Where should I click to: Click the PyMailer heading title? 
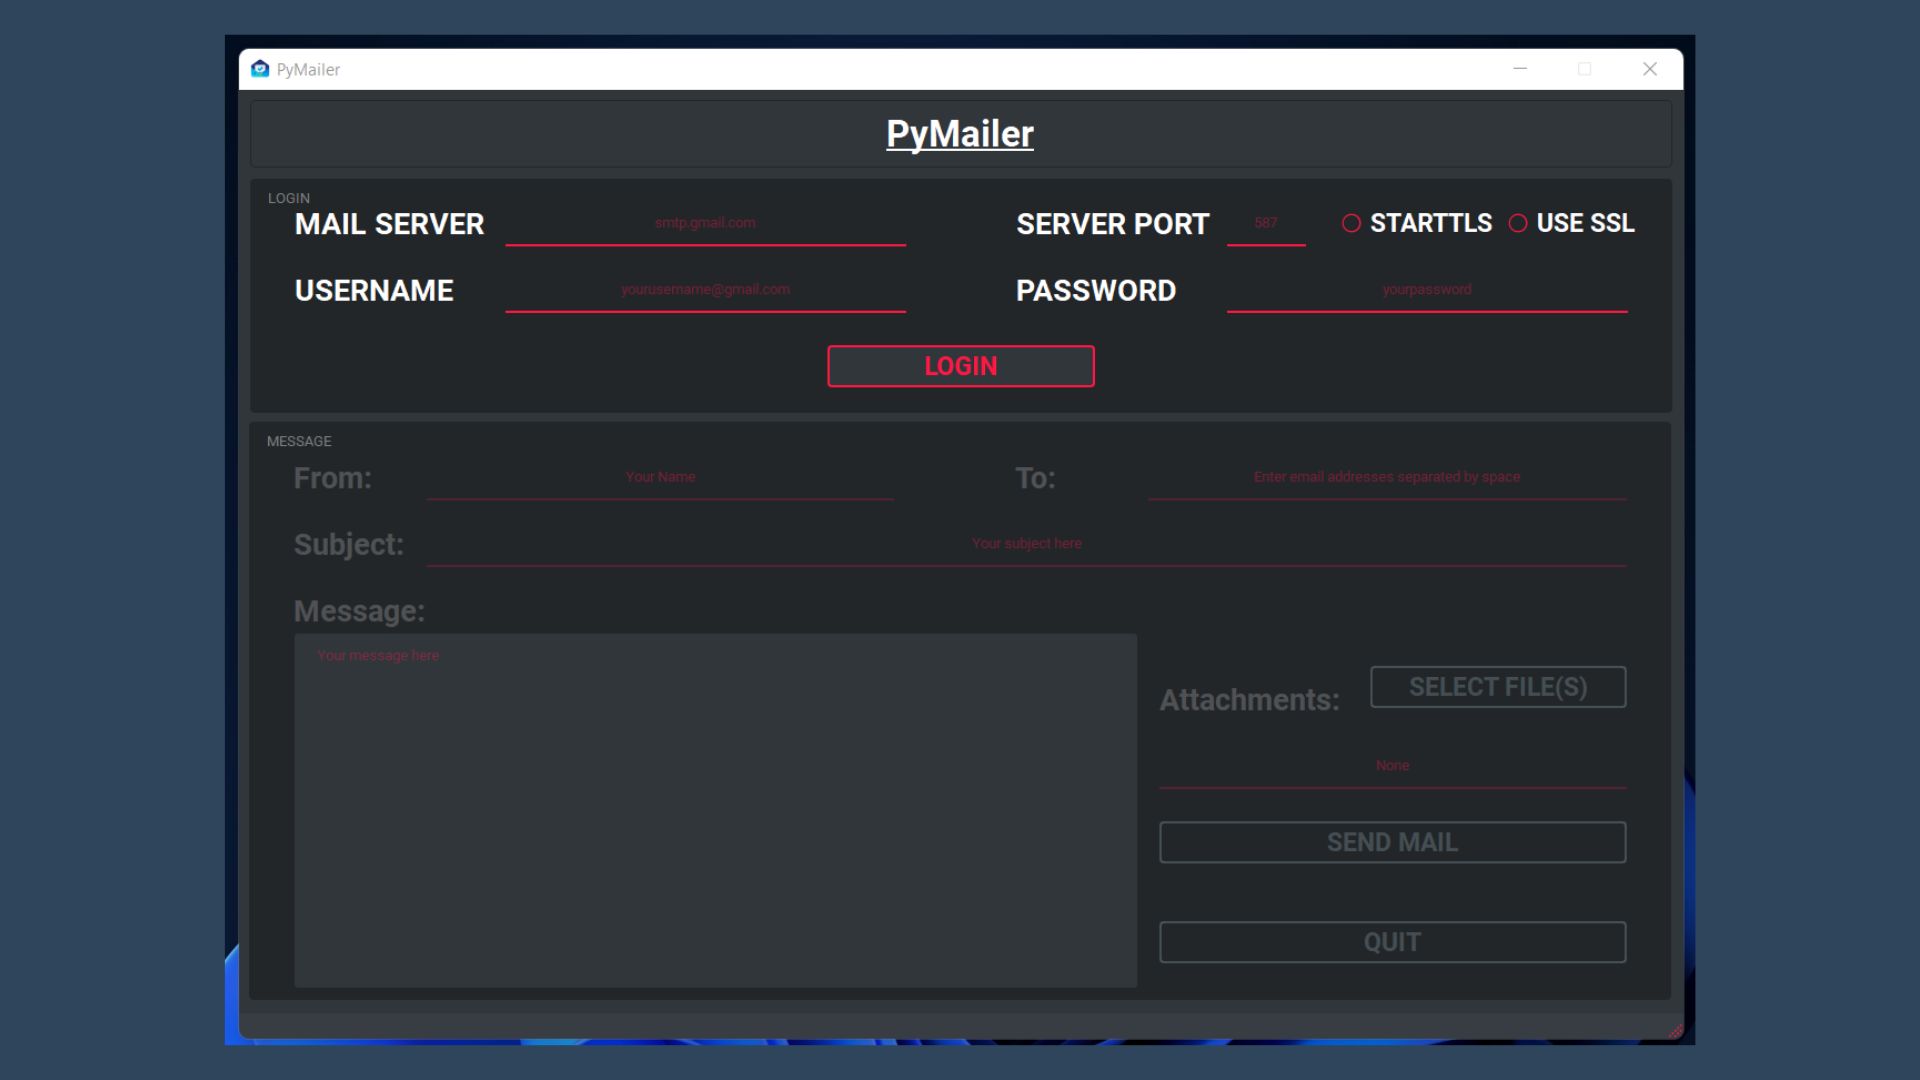pos(960,134)
